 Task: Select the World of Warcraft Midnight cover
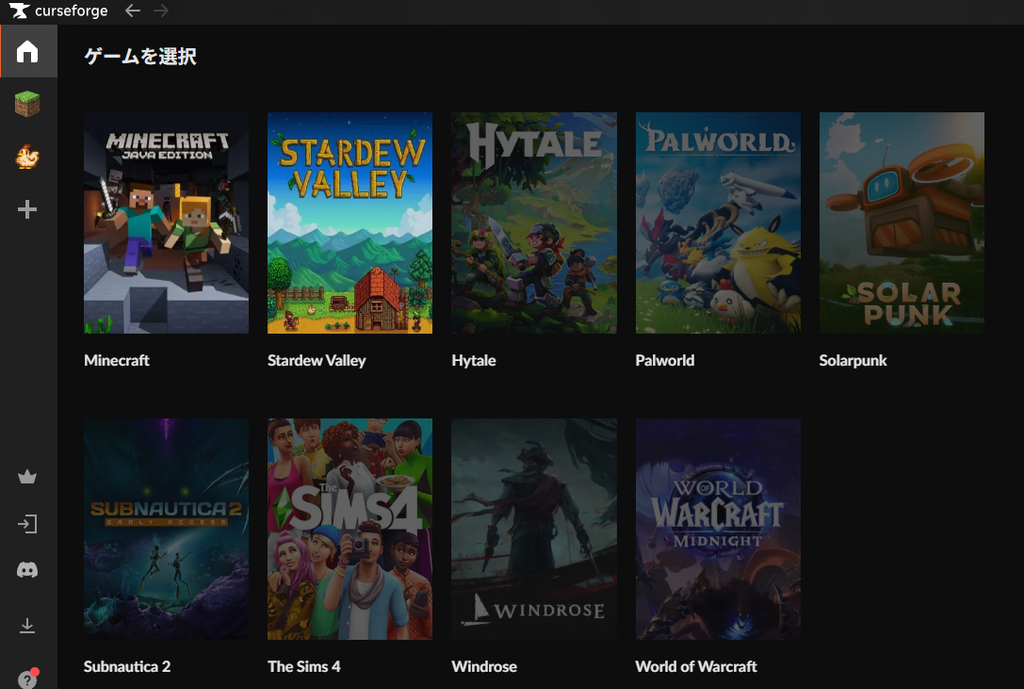point(718,529)
